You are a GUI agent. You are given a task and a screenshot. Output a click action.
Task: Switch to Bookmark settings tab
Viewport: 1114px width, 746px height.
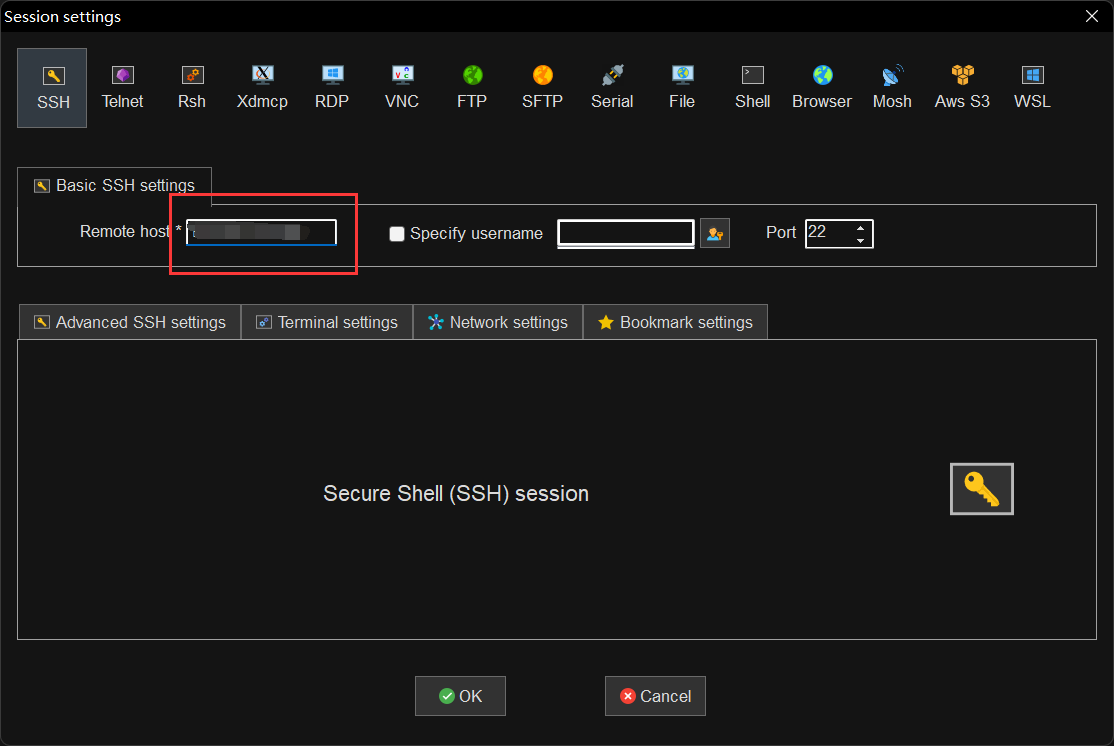click(x=676, y=323)
